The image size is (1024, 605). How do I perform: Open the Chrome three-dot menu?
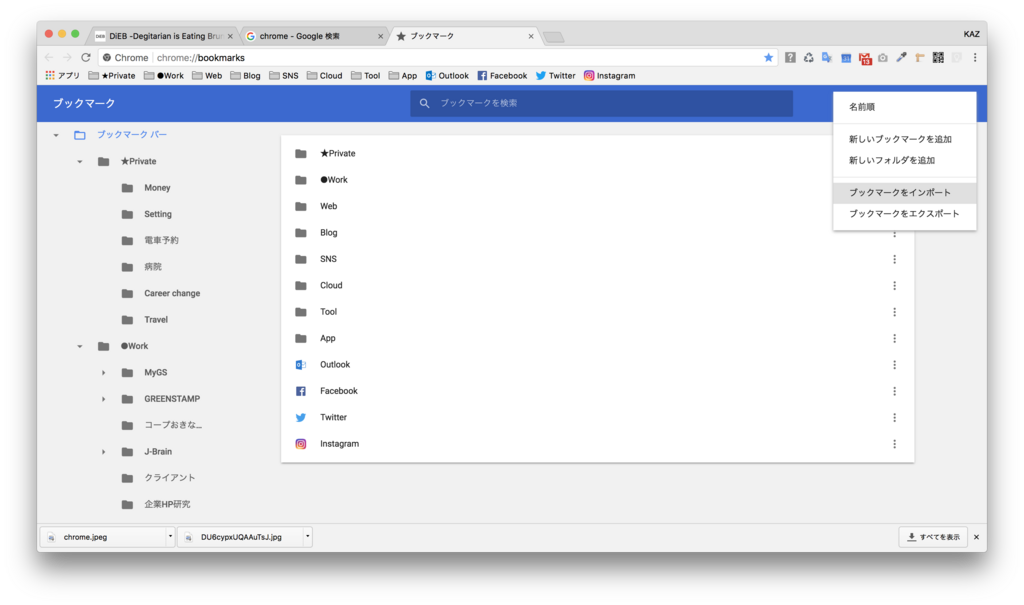click(x=975, y=57)
